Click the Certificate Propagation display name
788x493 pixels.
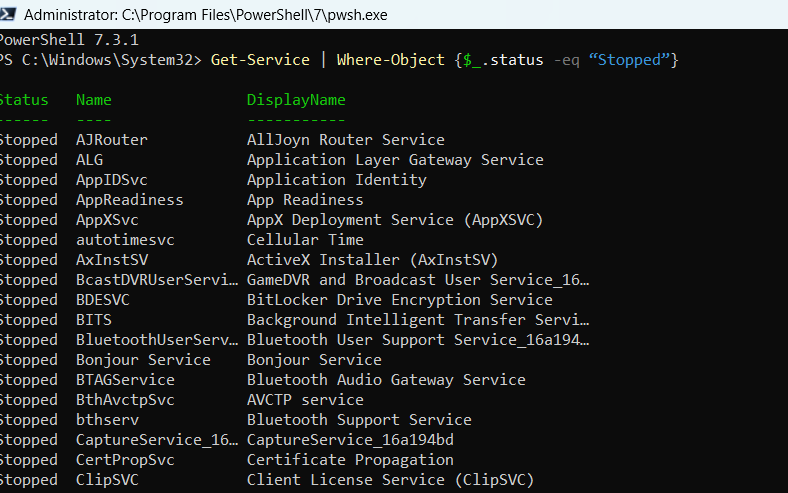tap(350, 460)
